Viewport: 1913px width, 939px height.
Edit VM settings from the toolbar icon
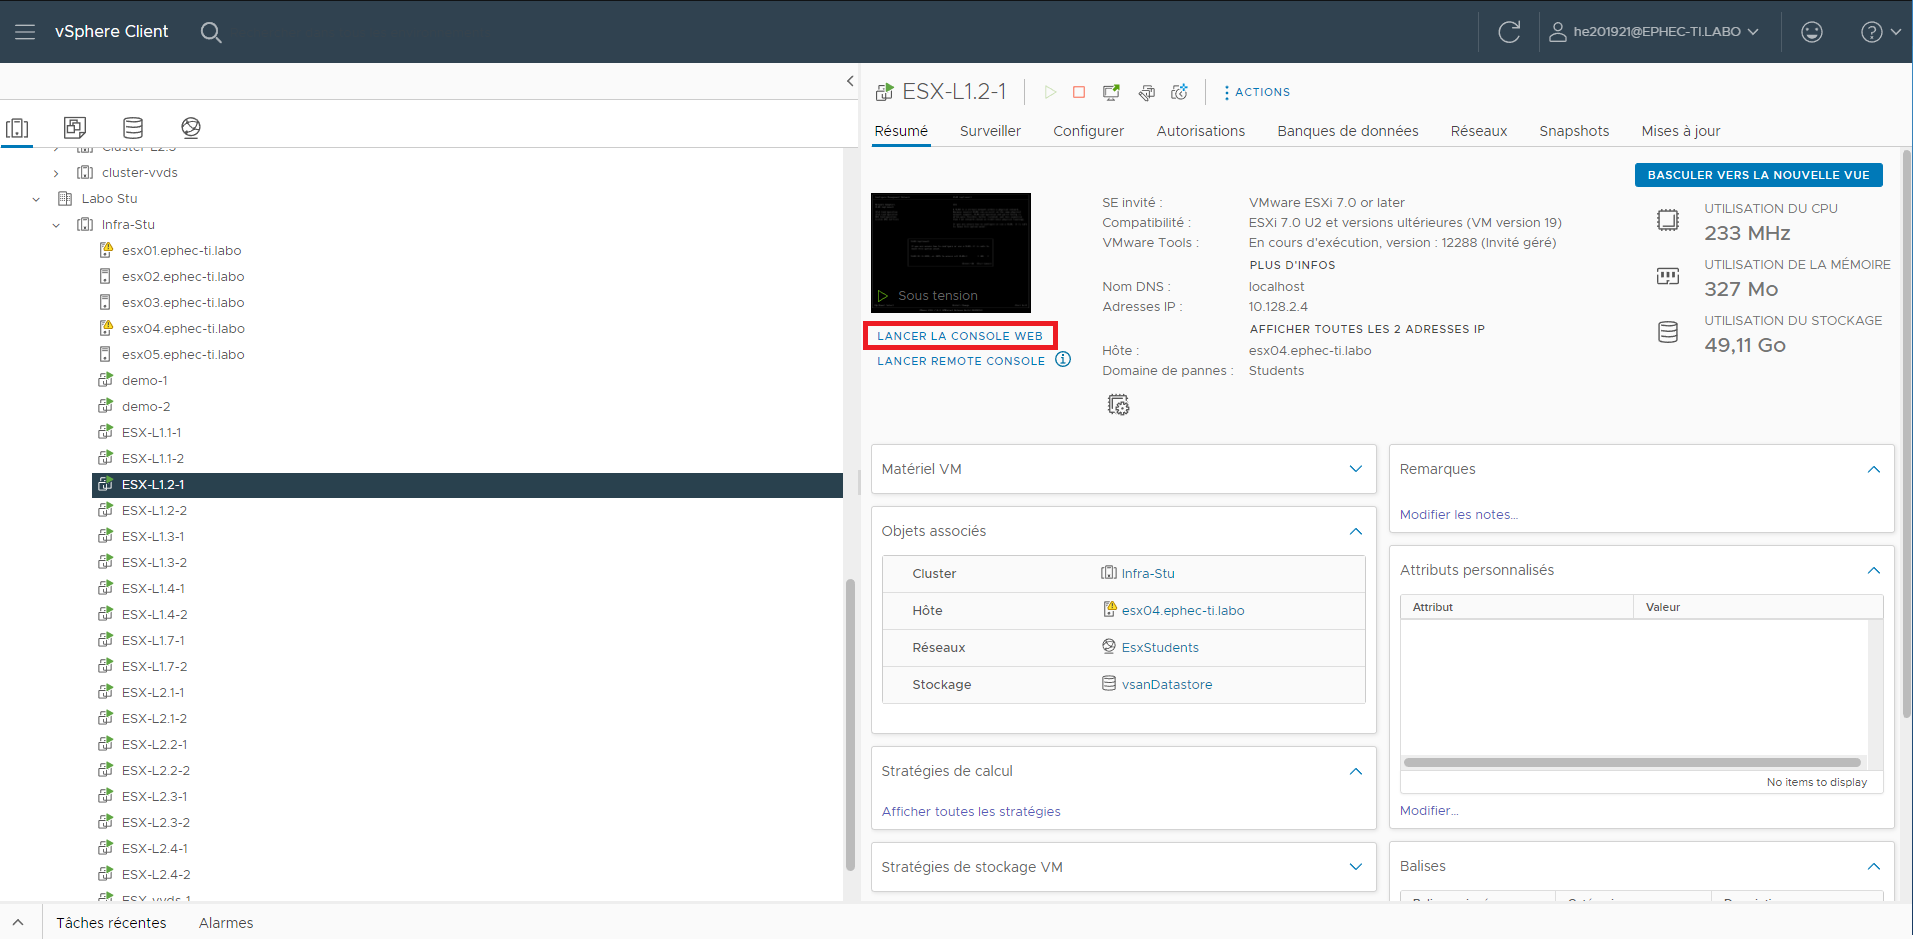[x=1147, y=92]
